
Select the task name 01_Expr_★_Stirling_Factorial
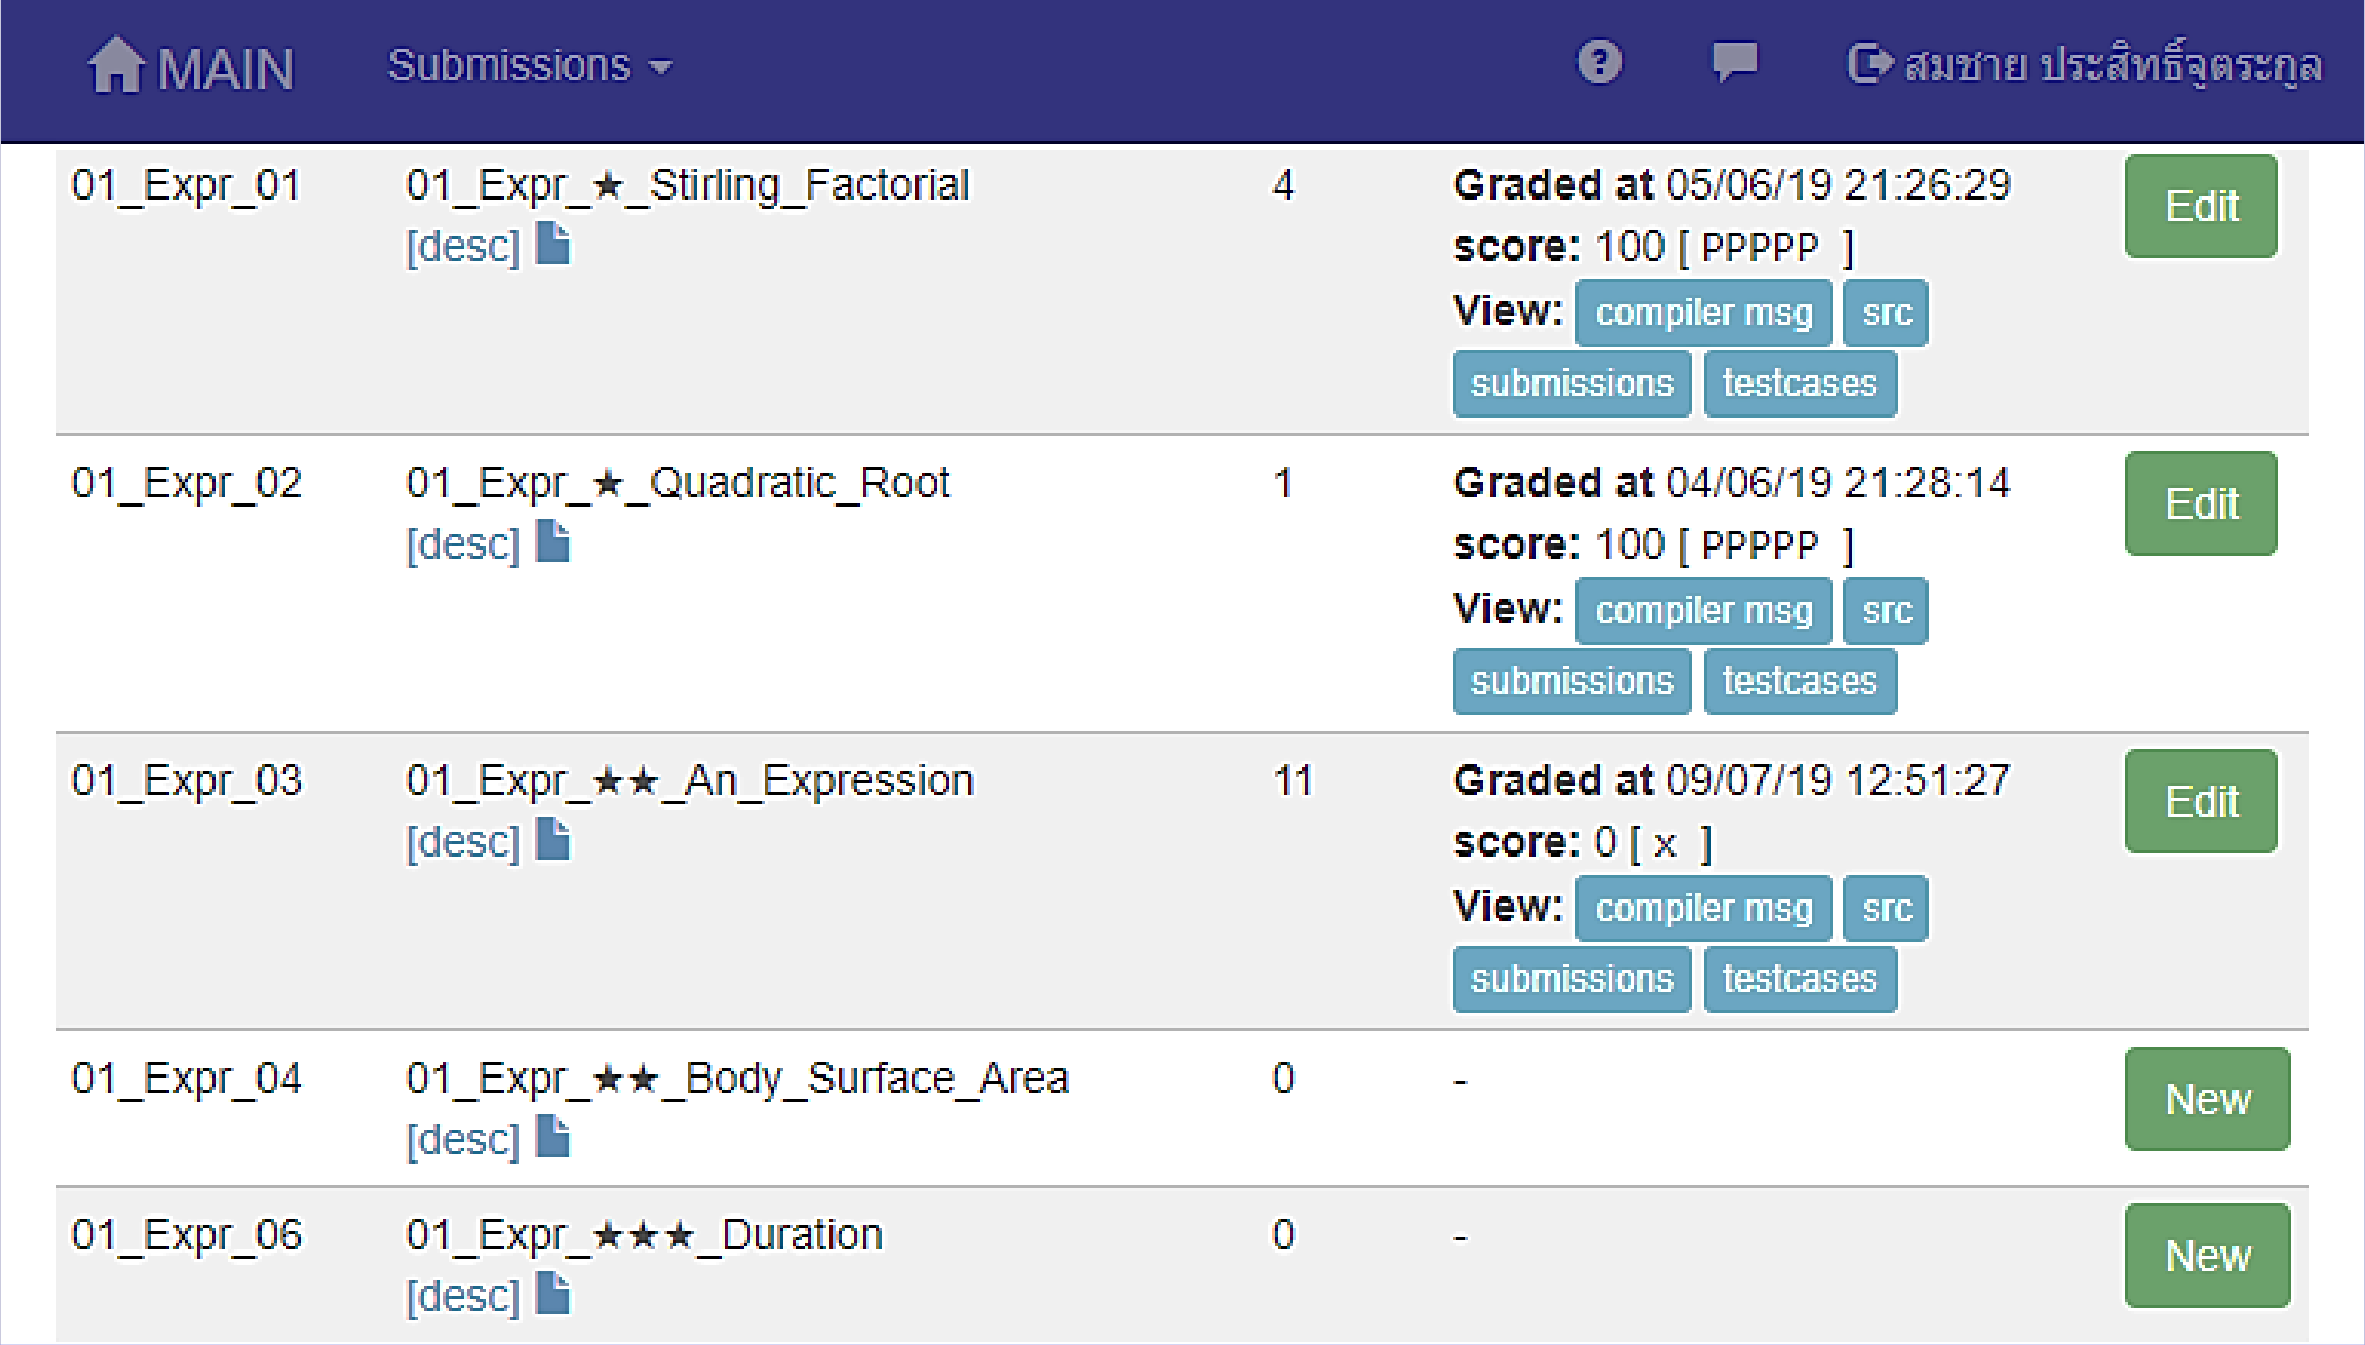point(688,186)
